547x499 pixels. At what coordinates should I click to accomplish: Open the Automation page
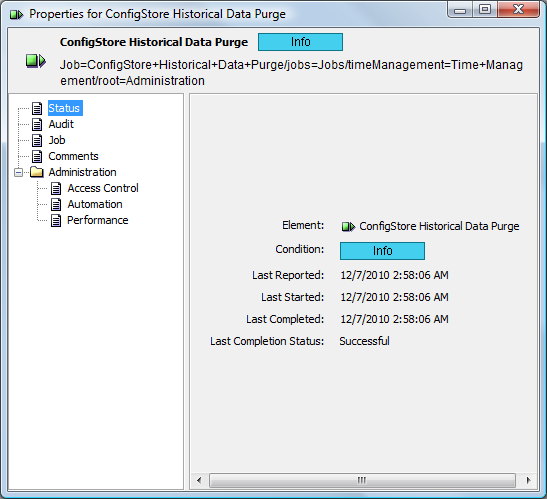tap(95, 204)
